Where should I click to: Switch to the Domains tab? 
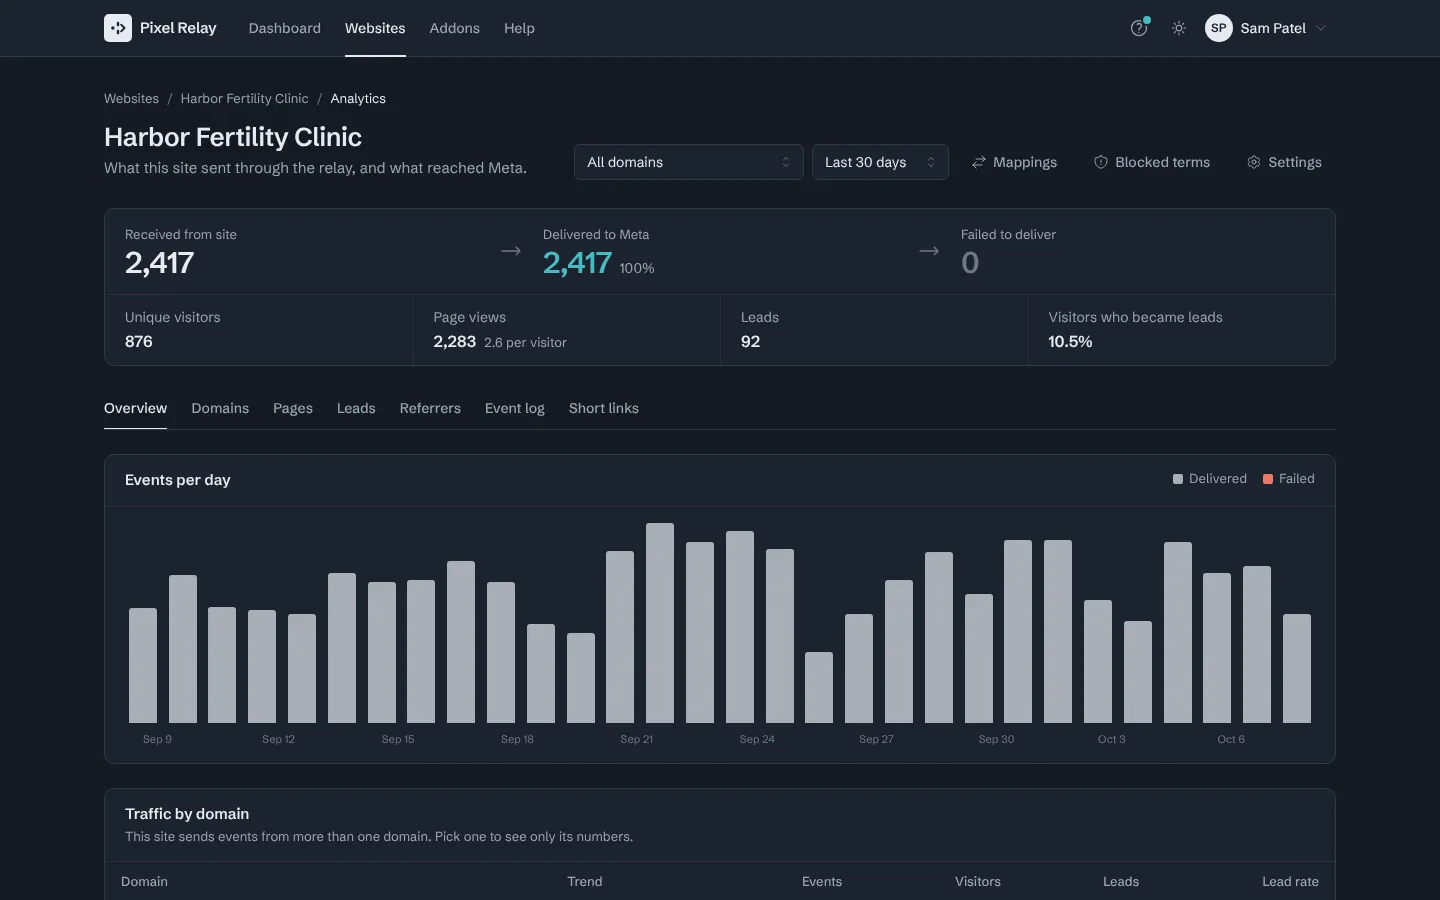pos(220,408)
